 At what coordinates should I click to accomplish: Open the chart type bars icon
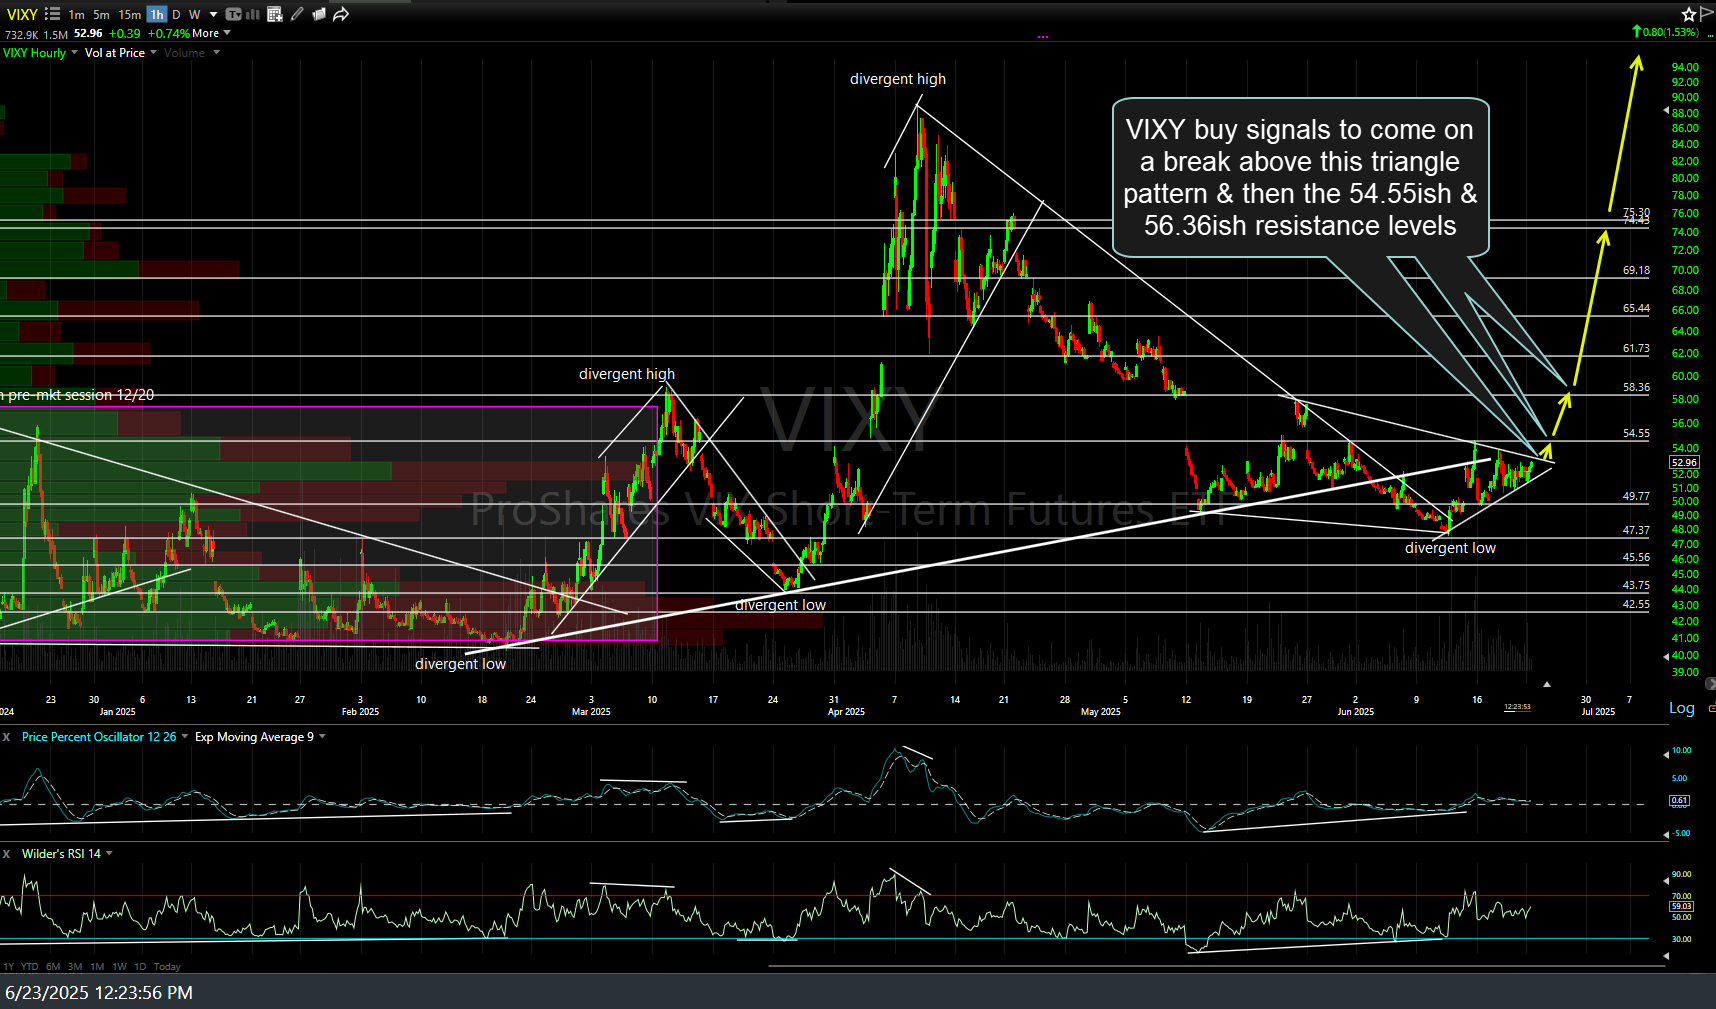coord(253,14)
